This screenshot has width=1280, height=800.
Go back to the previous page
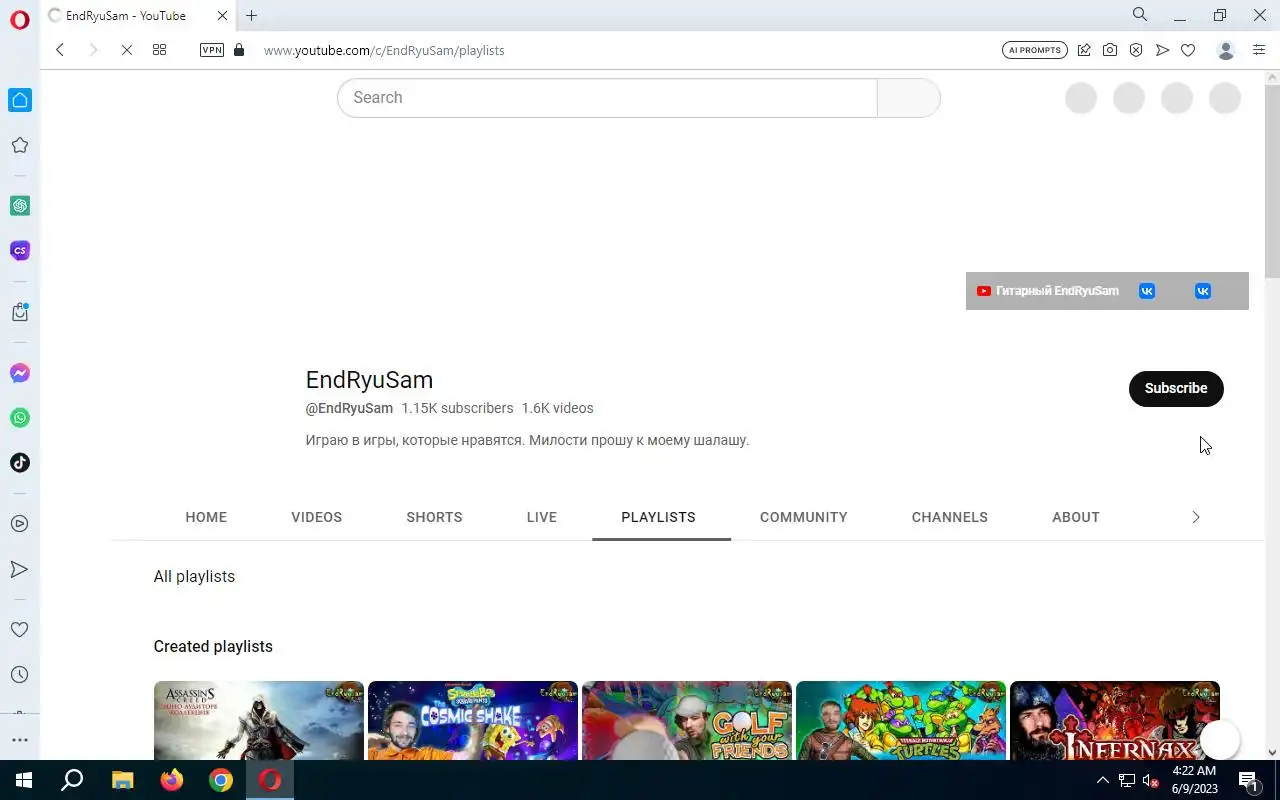coord(60,50)
